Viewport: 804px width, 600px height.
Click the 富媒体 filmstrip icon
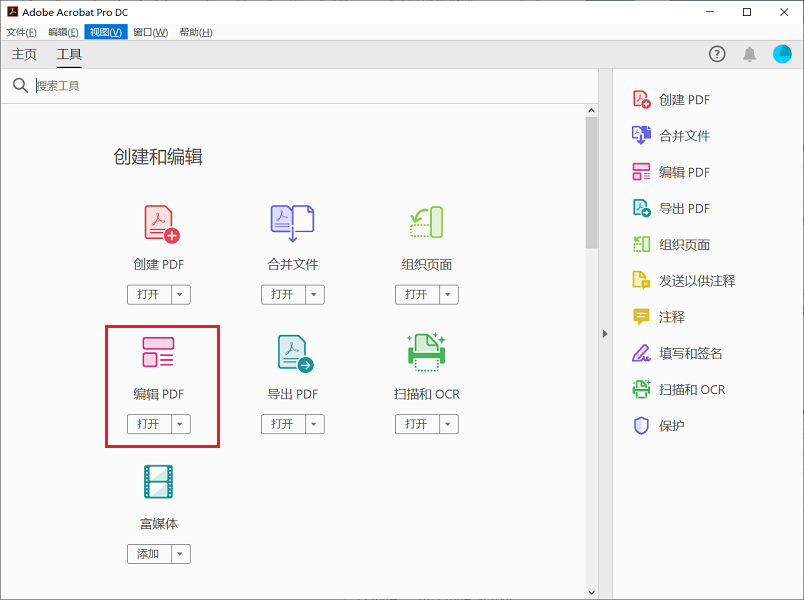pyautogui.click(x=158, y=482)
